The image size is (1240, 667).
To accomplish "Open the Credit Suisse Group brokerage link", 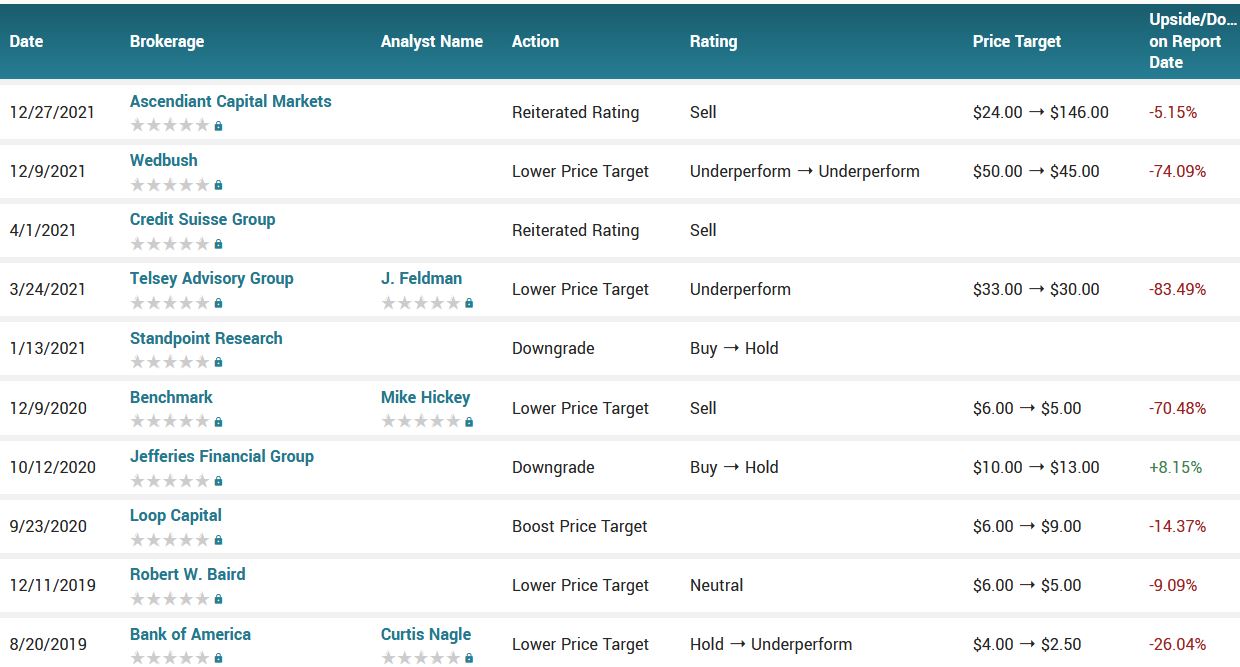I will tap(203, 219).
